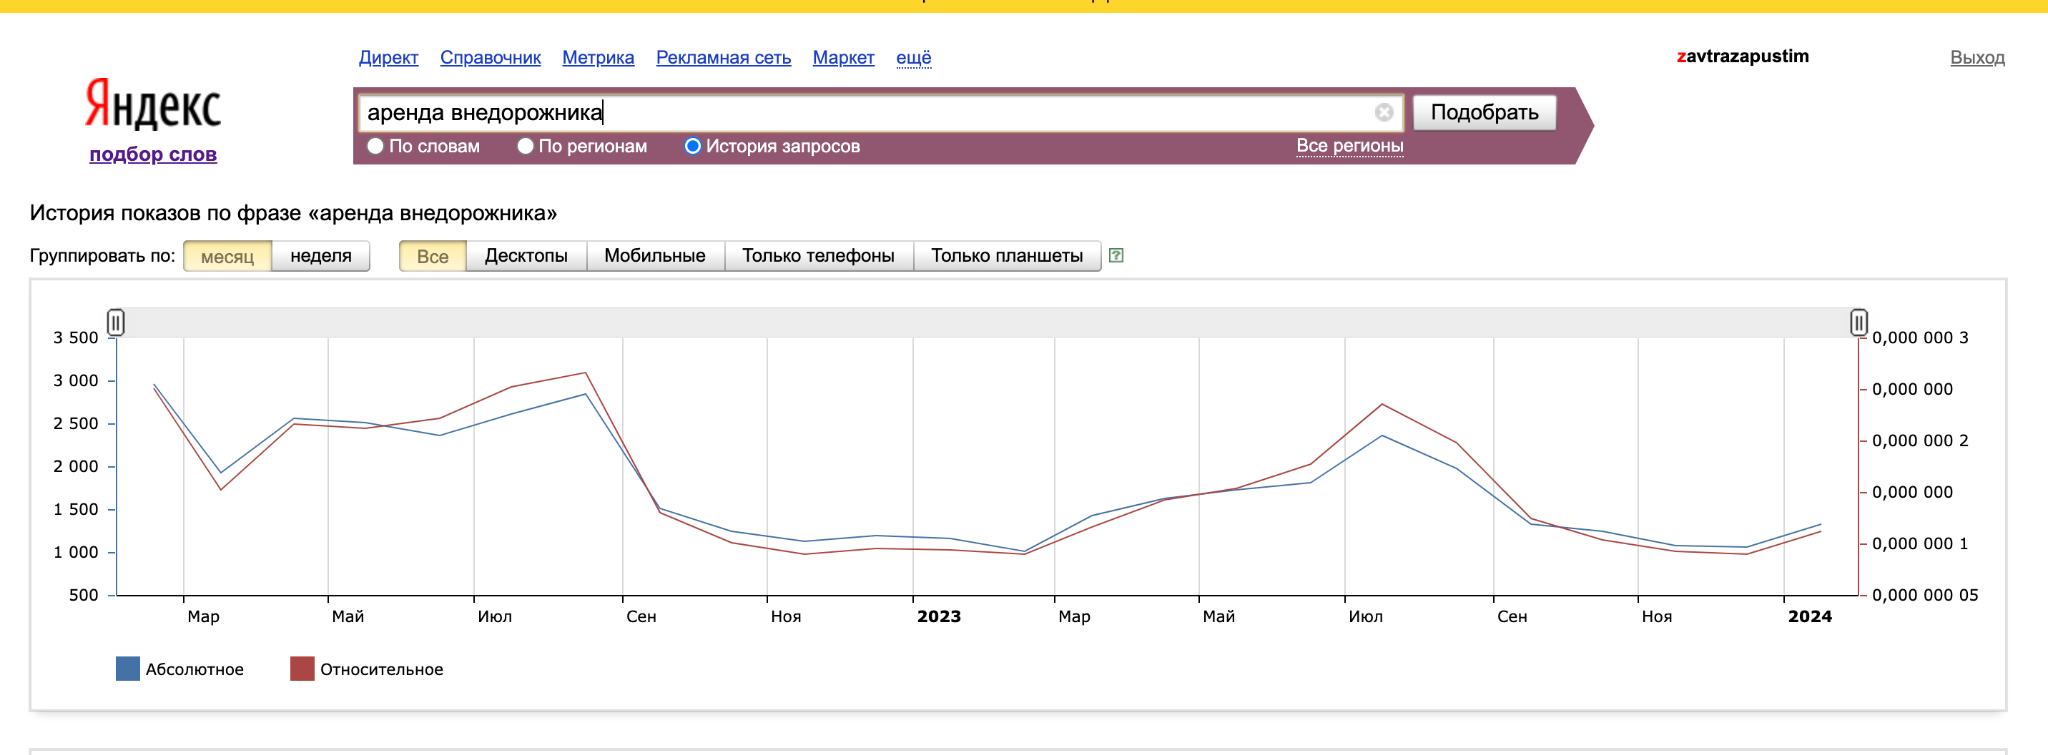Click the right range slider handle
Image resolution: width=2048 pixels, height=755 pixels.
pyautogui.click(x=1858, y=323)
